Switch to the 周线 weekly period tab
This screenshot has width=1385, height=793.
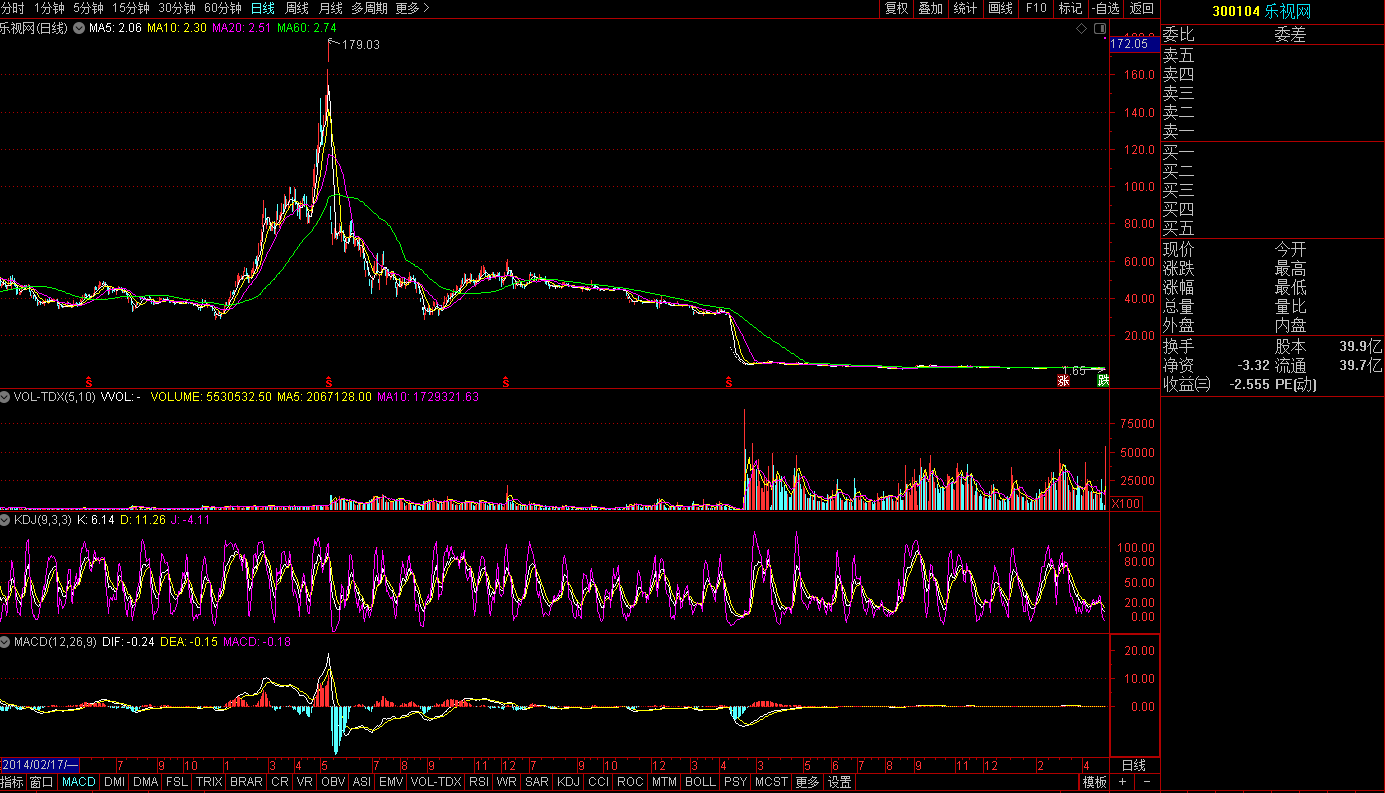coord(297,8)
